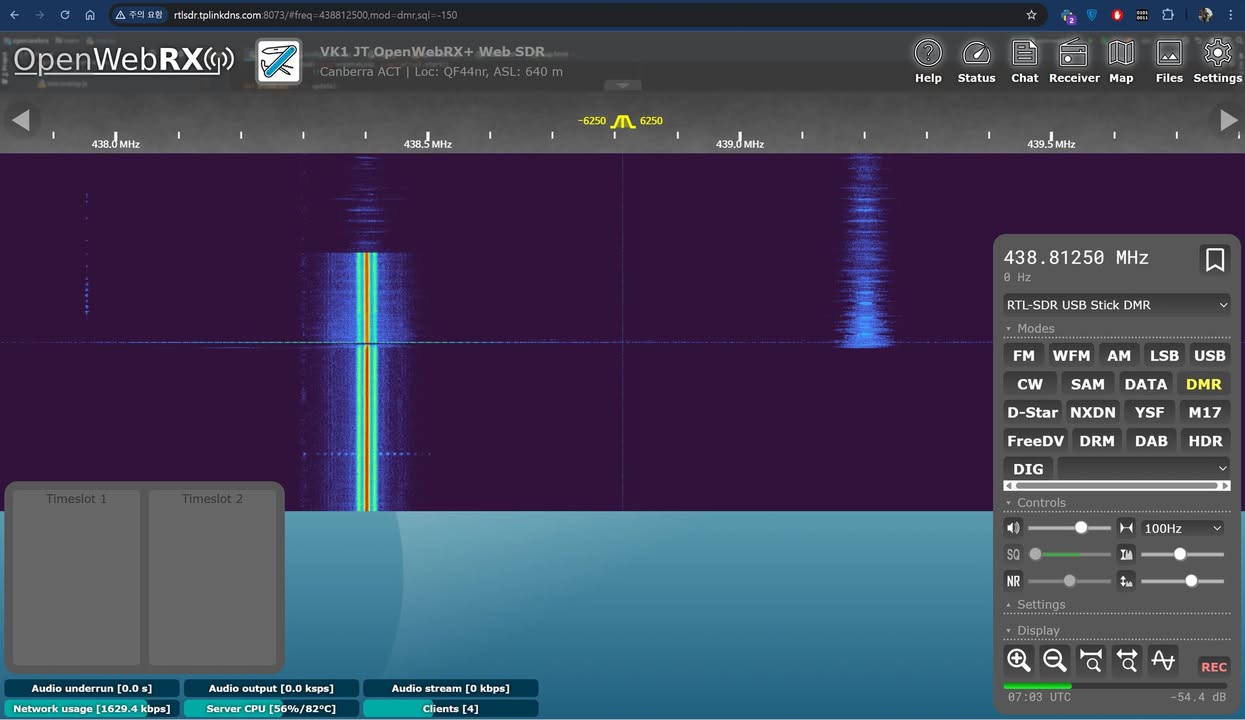Open the 100Hz tuning step dropdown

click(x=1181, y=528)
